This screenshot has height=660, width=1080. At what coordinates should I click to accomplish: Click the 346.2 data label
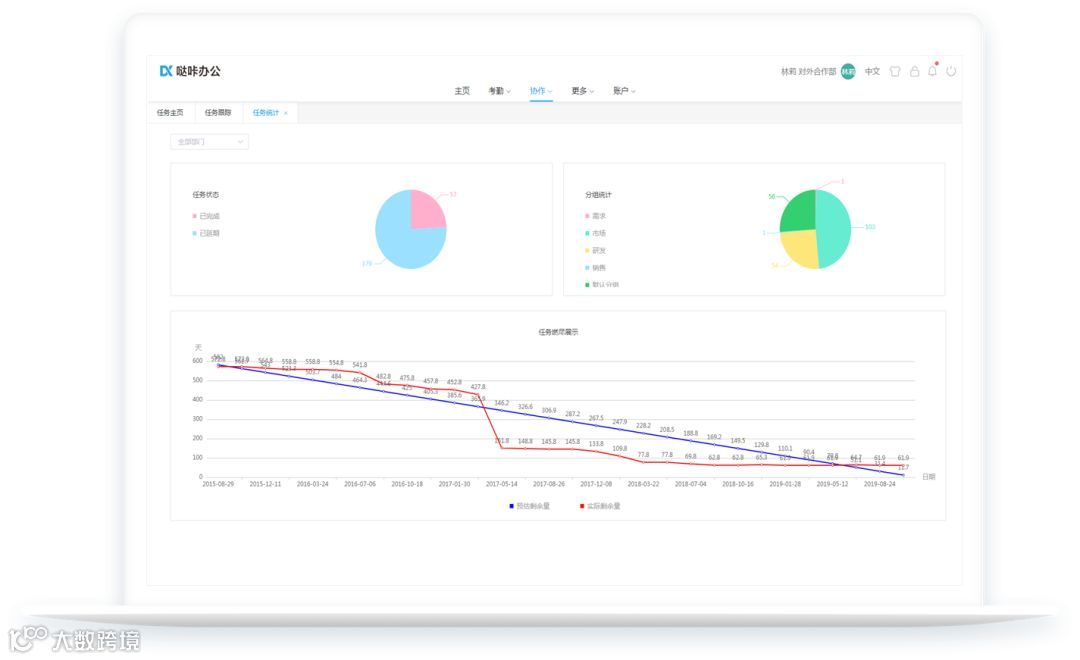click(501, 403)
